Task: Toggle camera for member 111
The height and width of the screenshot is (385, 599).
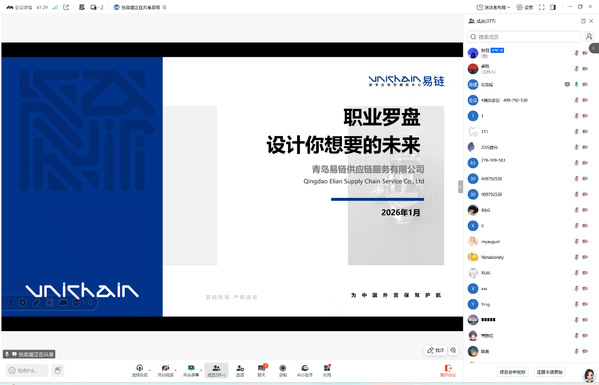Action: coord(585,131)
